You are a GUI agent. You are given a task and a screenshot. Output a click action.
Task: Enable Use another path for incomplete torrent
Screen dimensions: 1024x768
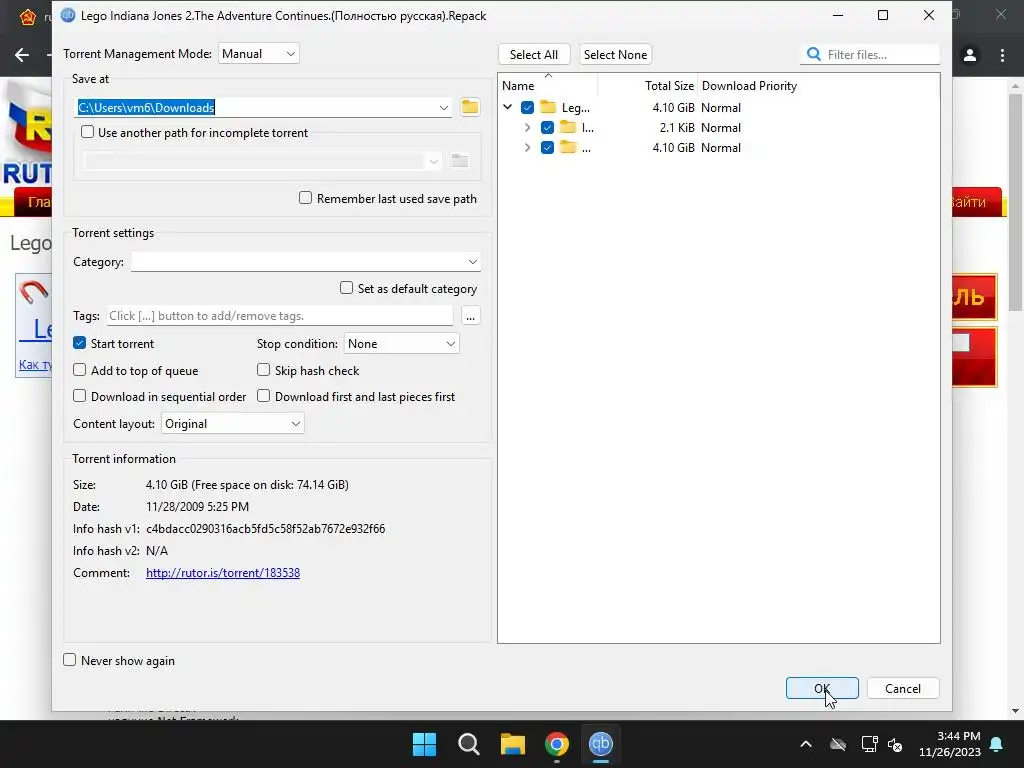pos(88,132)
